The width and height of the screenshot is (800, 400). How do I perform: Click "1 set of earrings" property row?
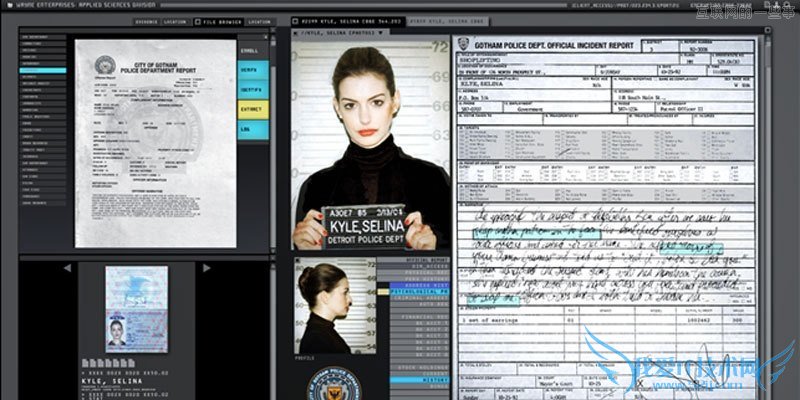click(x=606, y=320)
